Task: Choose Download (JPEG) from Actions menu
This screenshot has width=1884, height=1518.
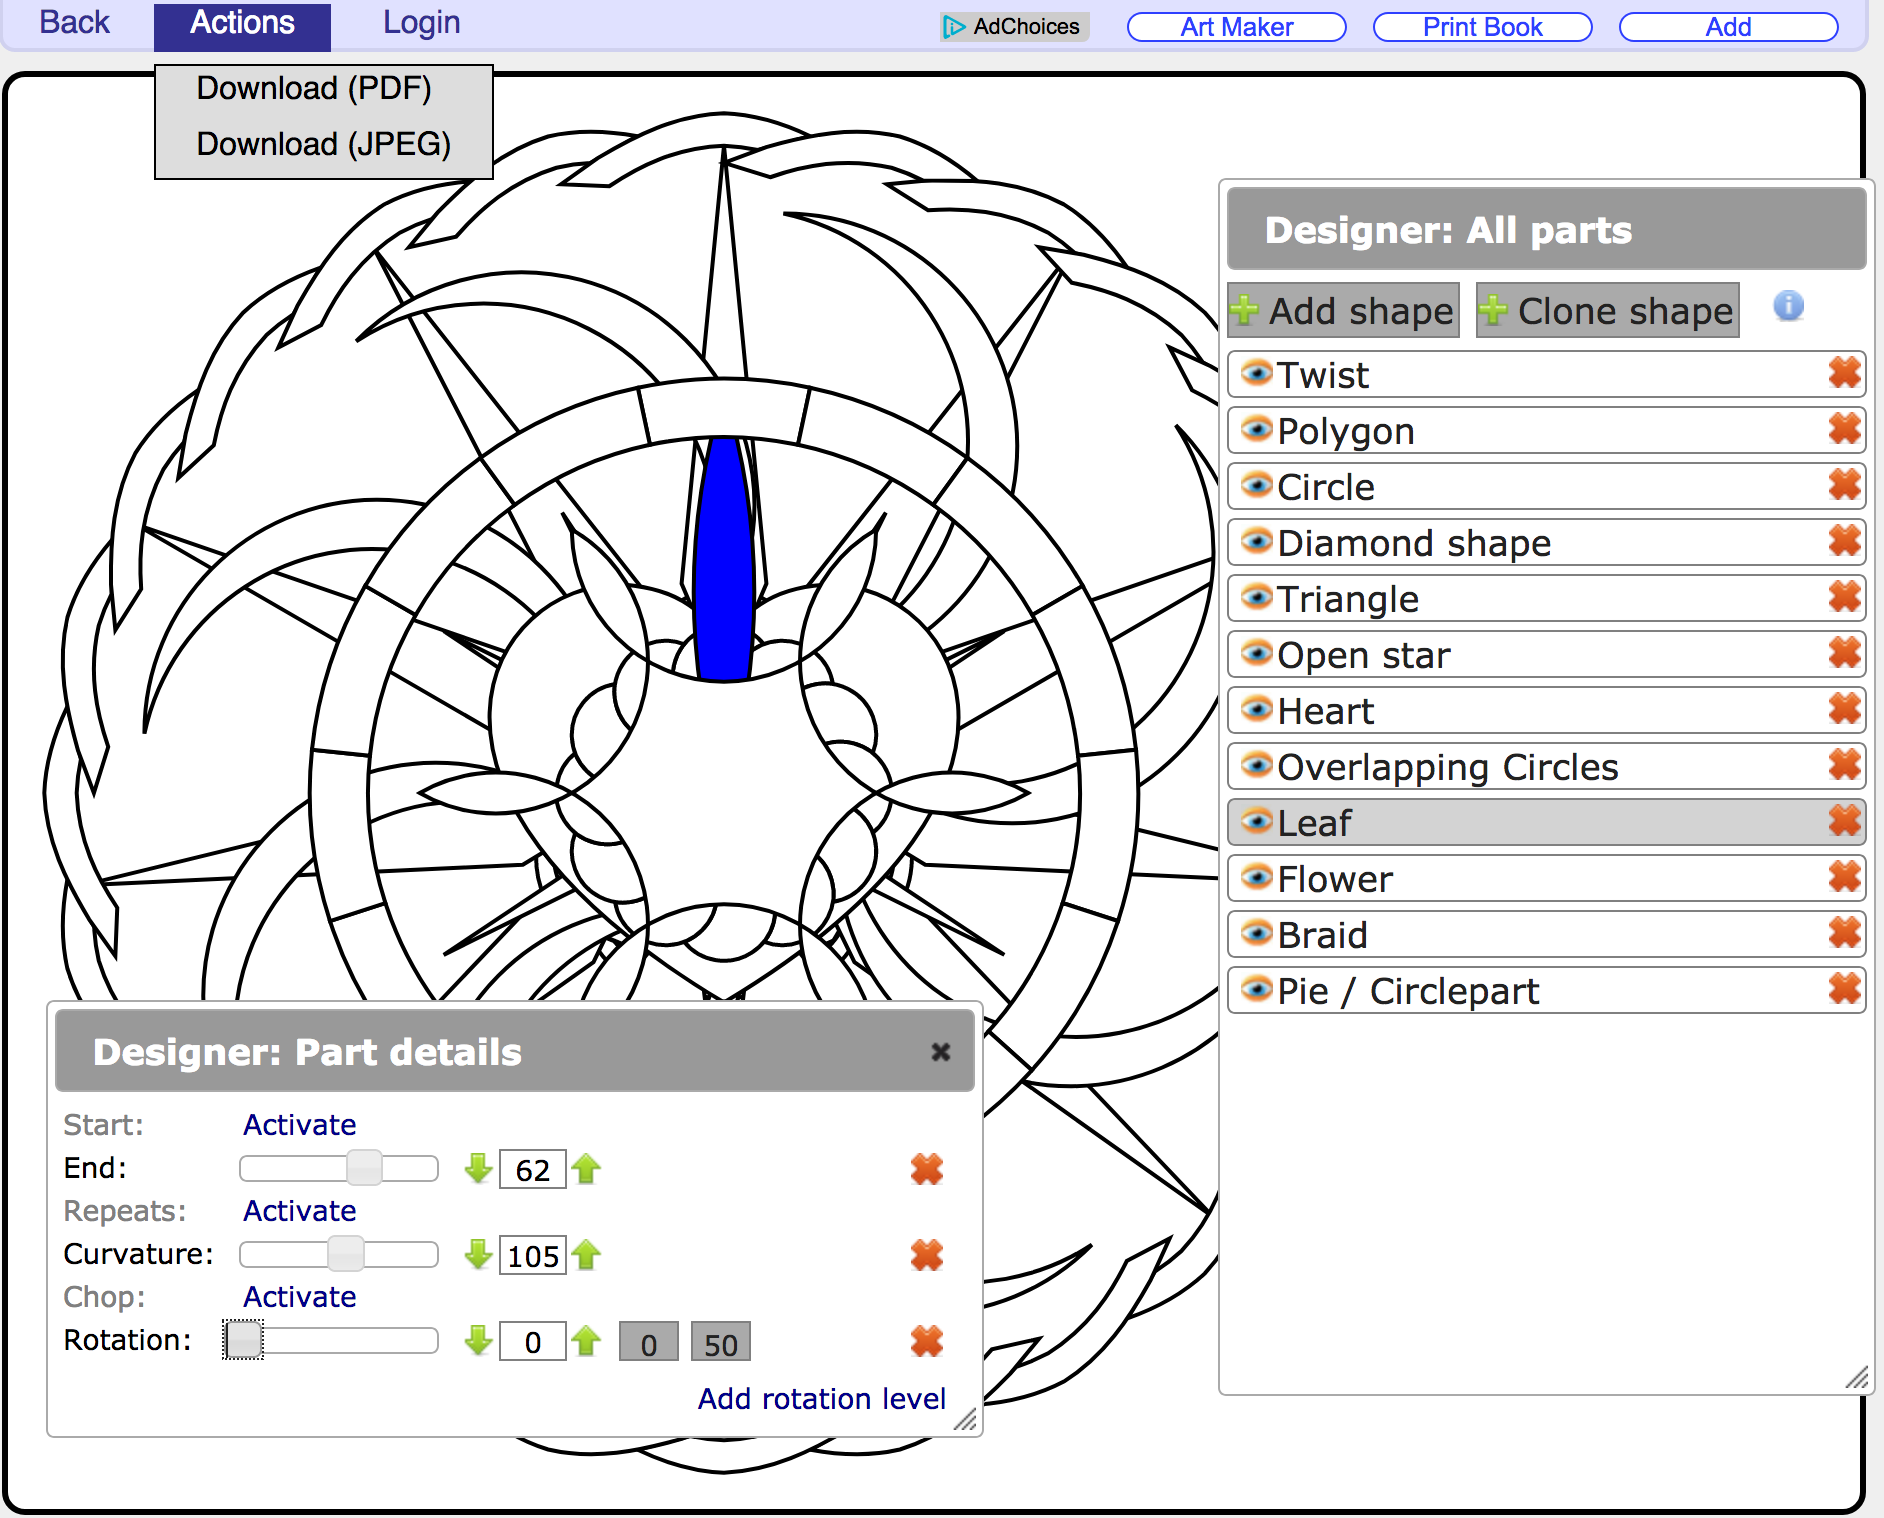Action: pos(323,144)
